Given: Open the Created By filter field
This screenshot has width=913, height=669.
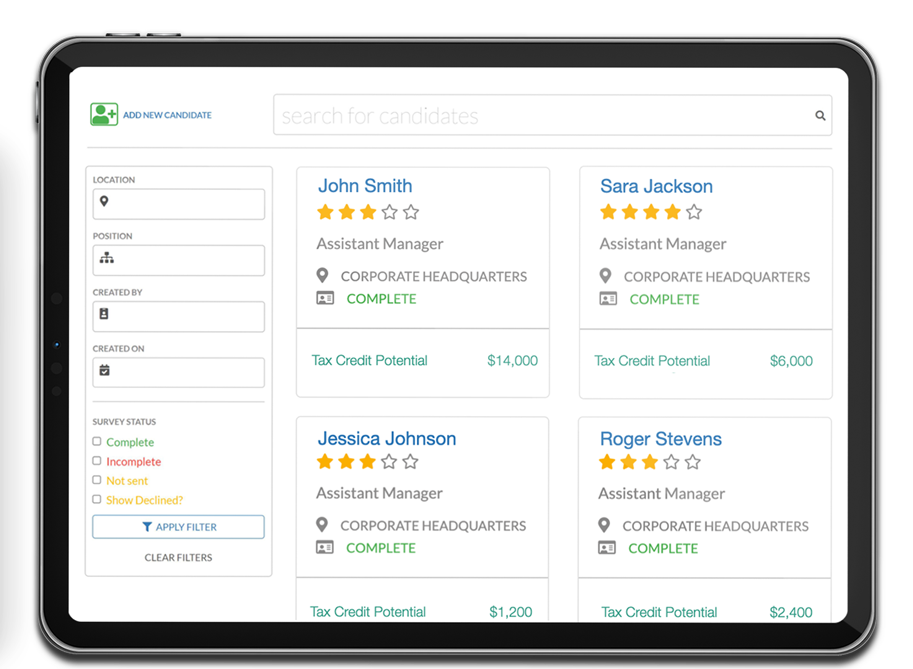Looking at the screenshot, I should coord(179,316).
